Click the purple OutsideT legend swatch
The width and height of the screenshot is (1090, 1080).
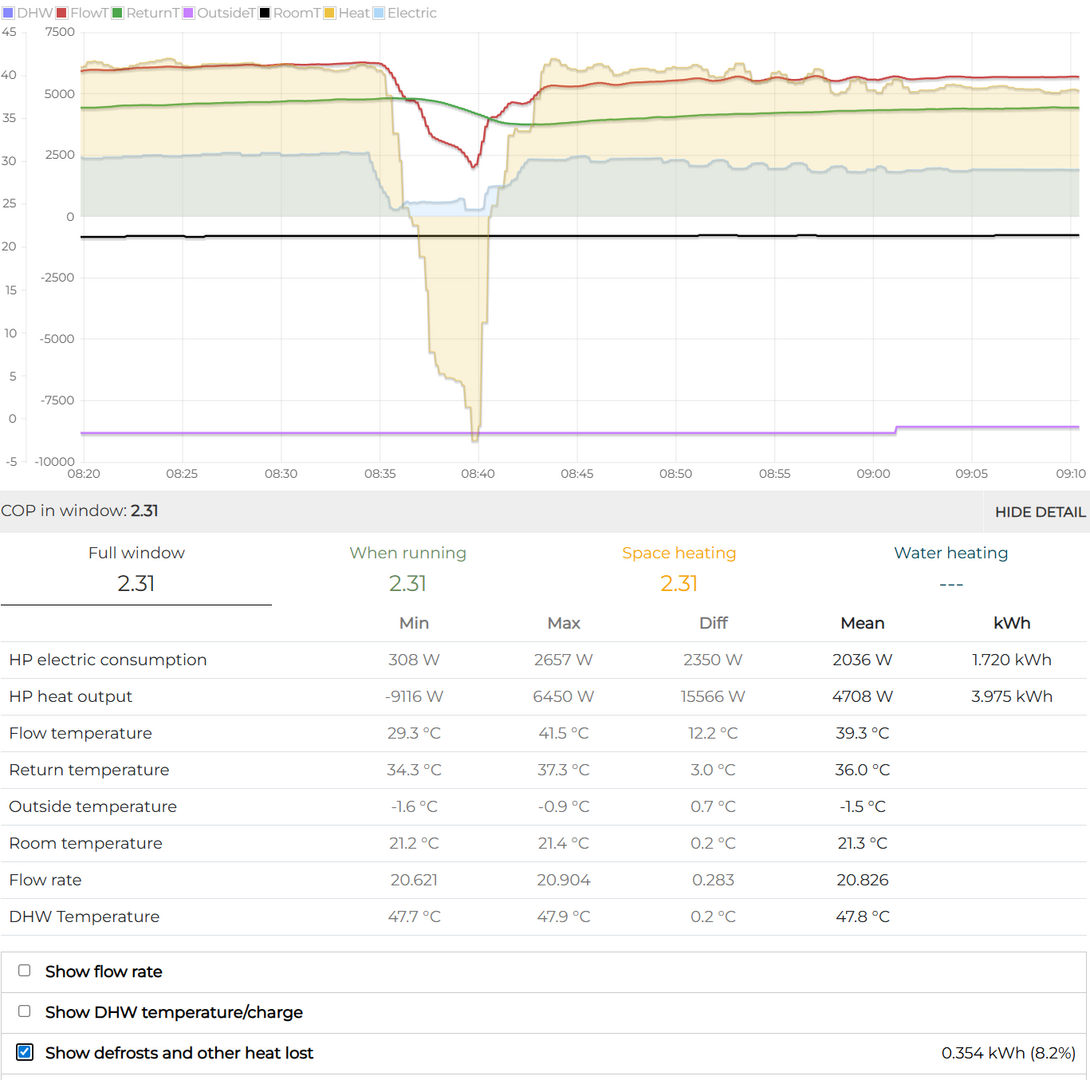pos(189,14)
